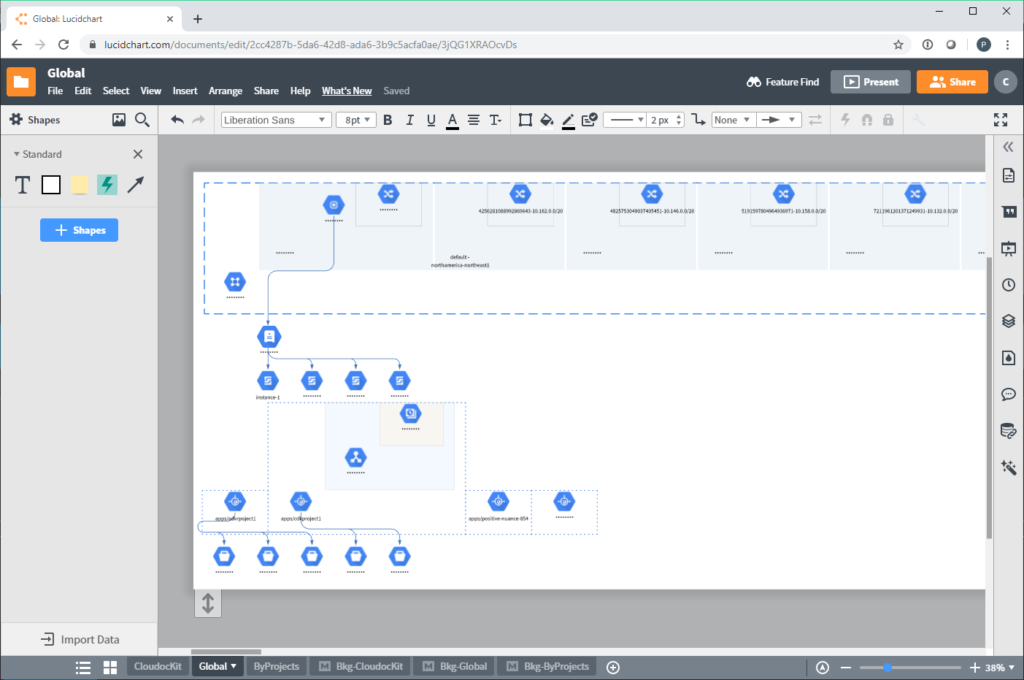
Task: Switch to the ByProjects page tab
Action: pos(276,666)
